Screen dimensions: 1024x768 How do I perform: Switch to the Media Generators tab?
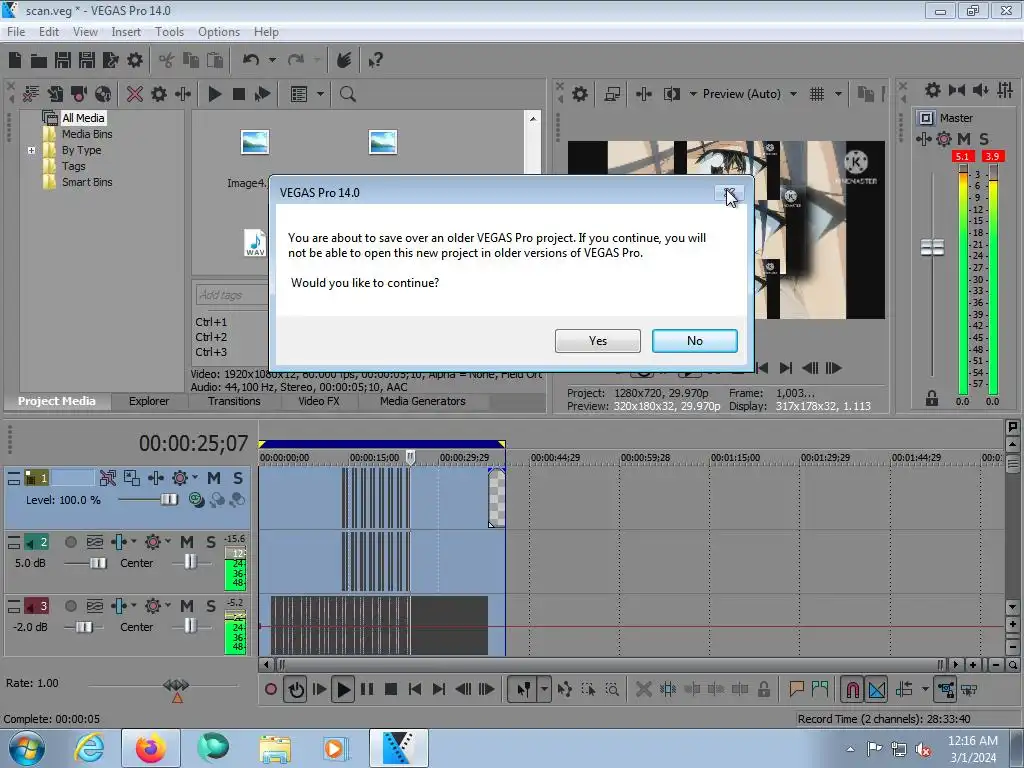(x=423, y=401)
